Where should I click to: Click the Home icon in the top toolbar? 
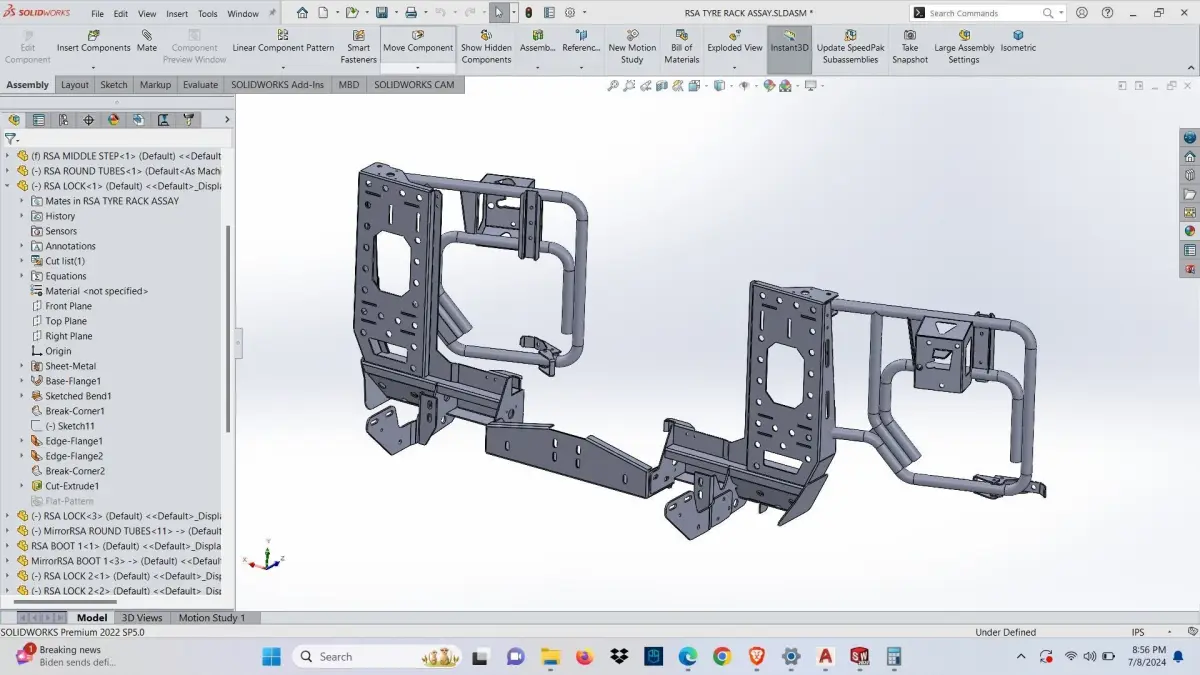pyautogui.click(x=302, y=13)
